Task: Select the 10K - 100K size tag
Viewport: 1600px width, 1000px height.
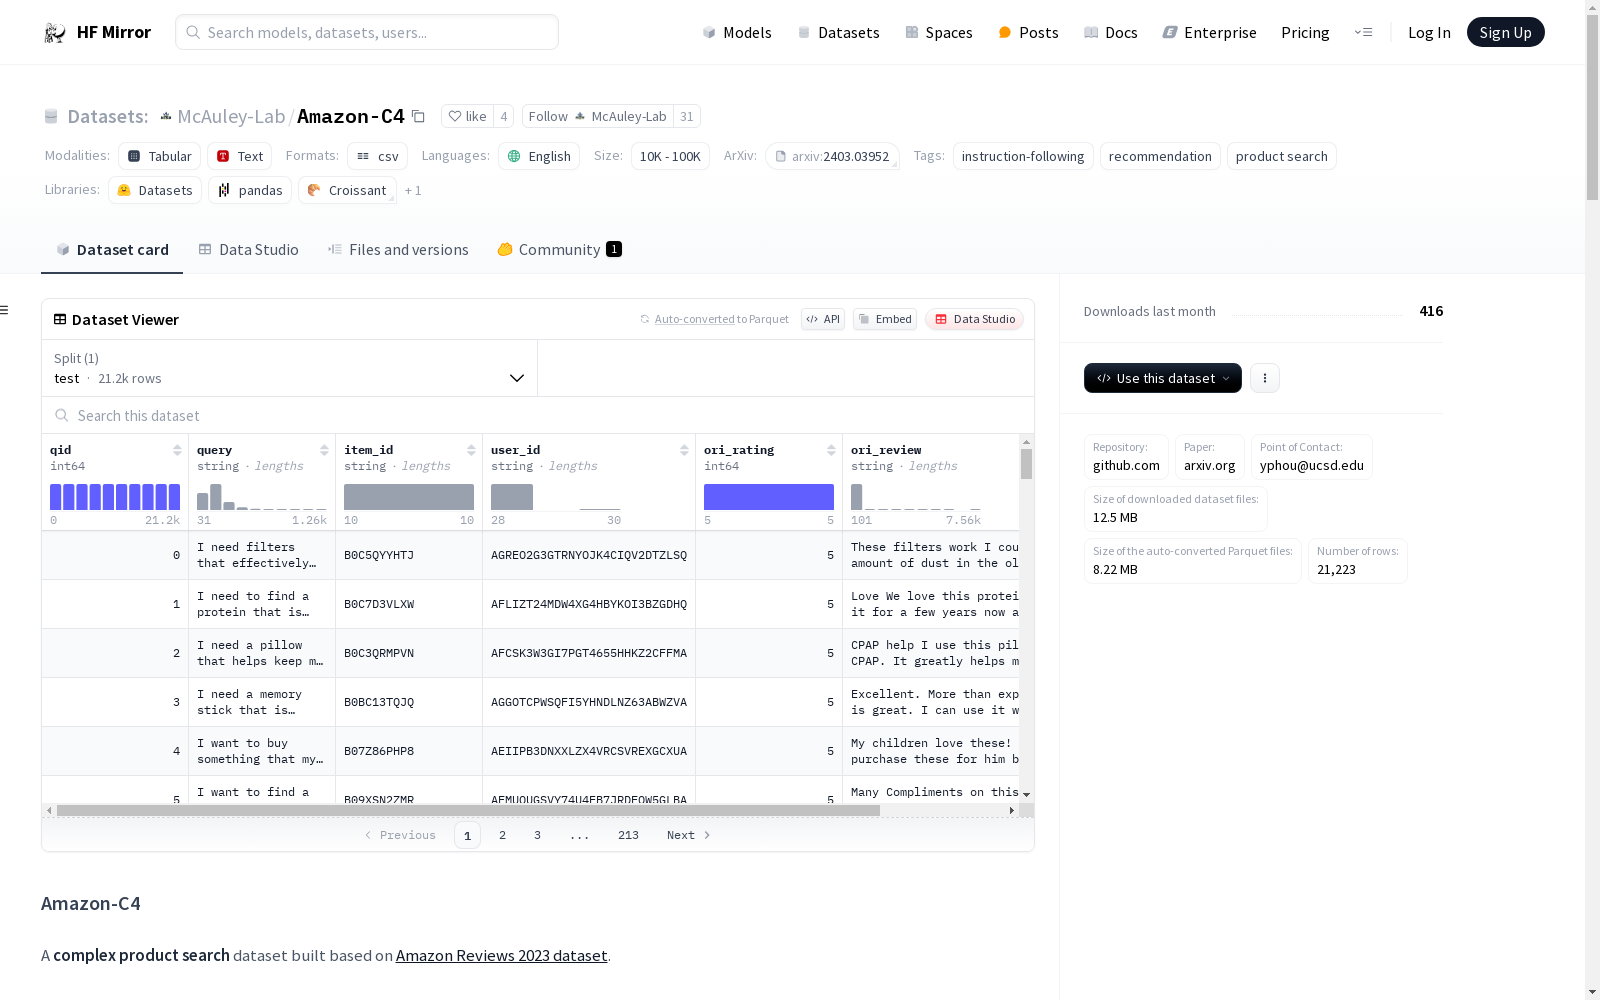Action: point(670,156)
